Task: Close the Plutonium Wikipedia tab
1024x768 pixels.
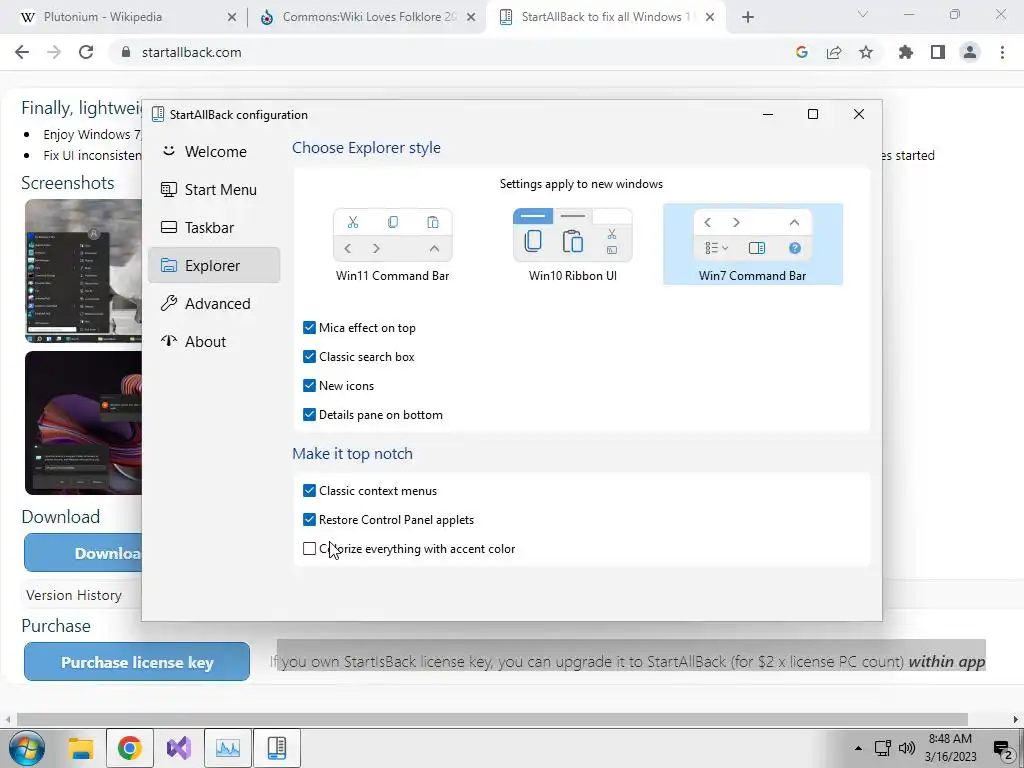Action: point(232,18)
